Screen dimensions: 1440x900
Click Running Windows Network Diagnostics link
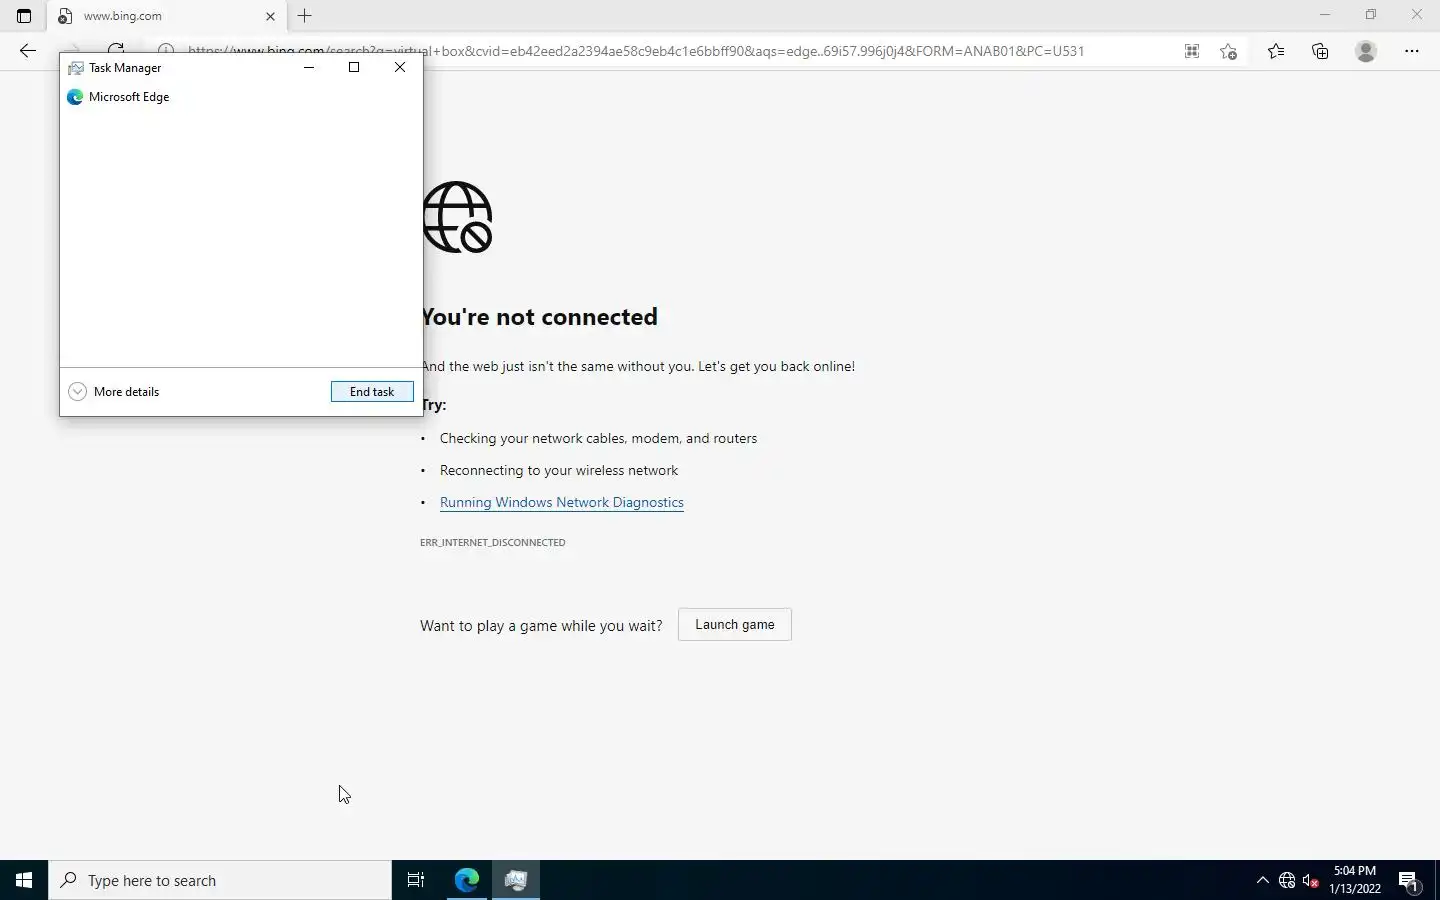(x=562, y=502)
